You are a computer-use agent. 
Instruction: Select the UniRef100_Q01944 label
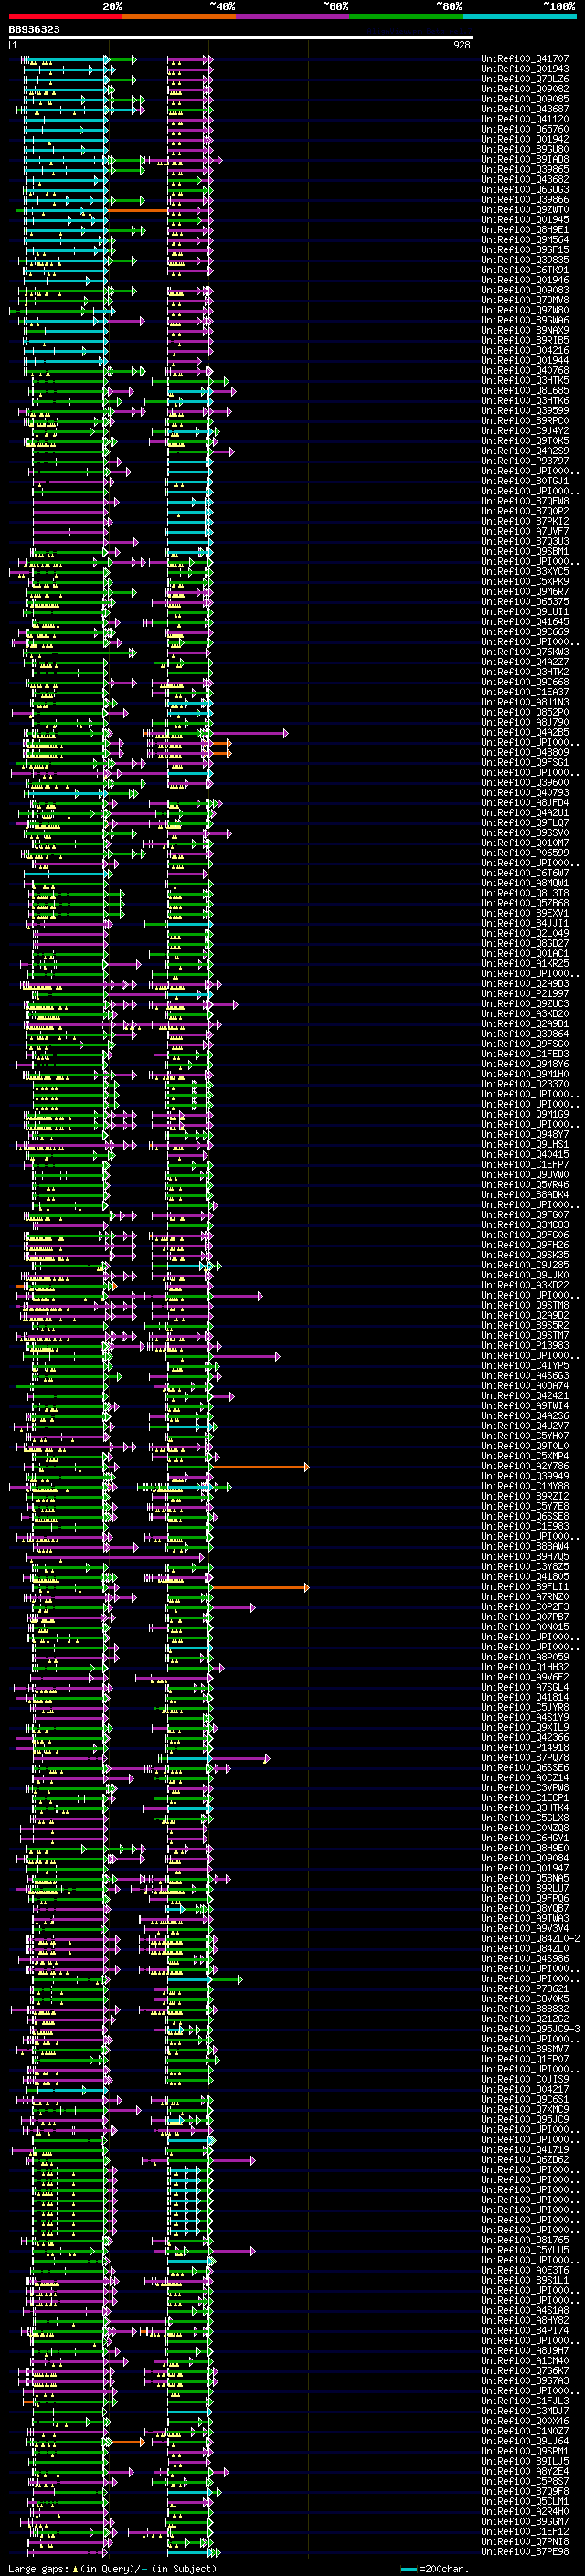(525, 360)
